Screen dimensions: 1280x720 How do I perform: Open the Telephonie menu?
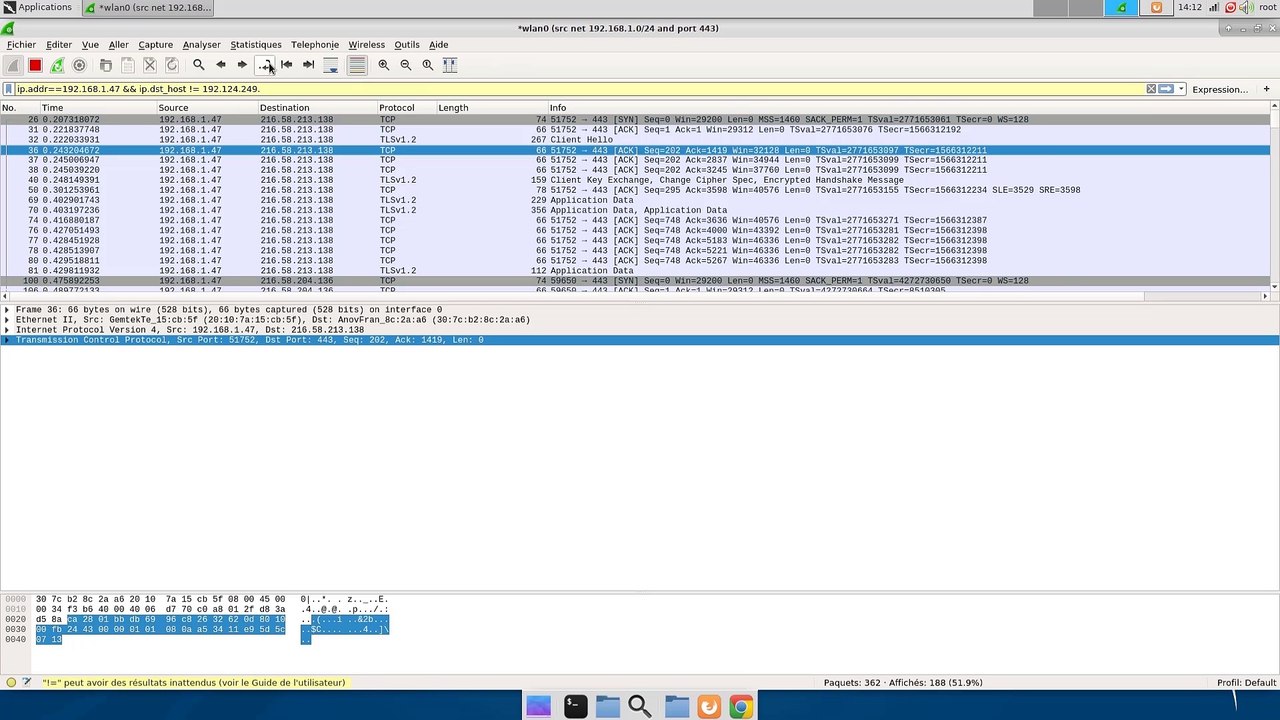click(x=315, y=45)
